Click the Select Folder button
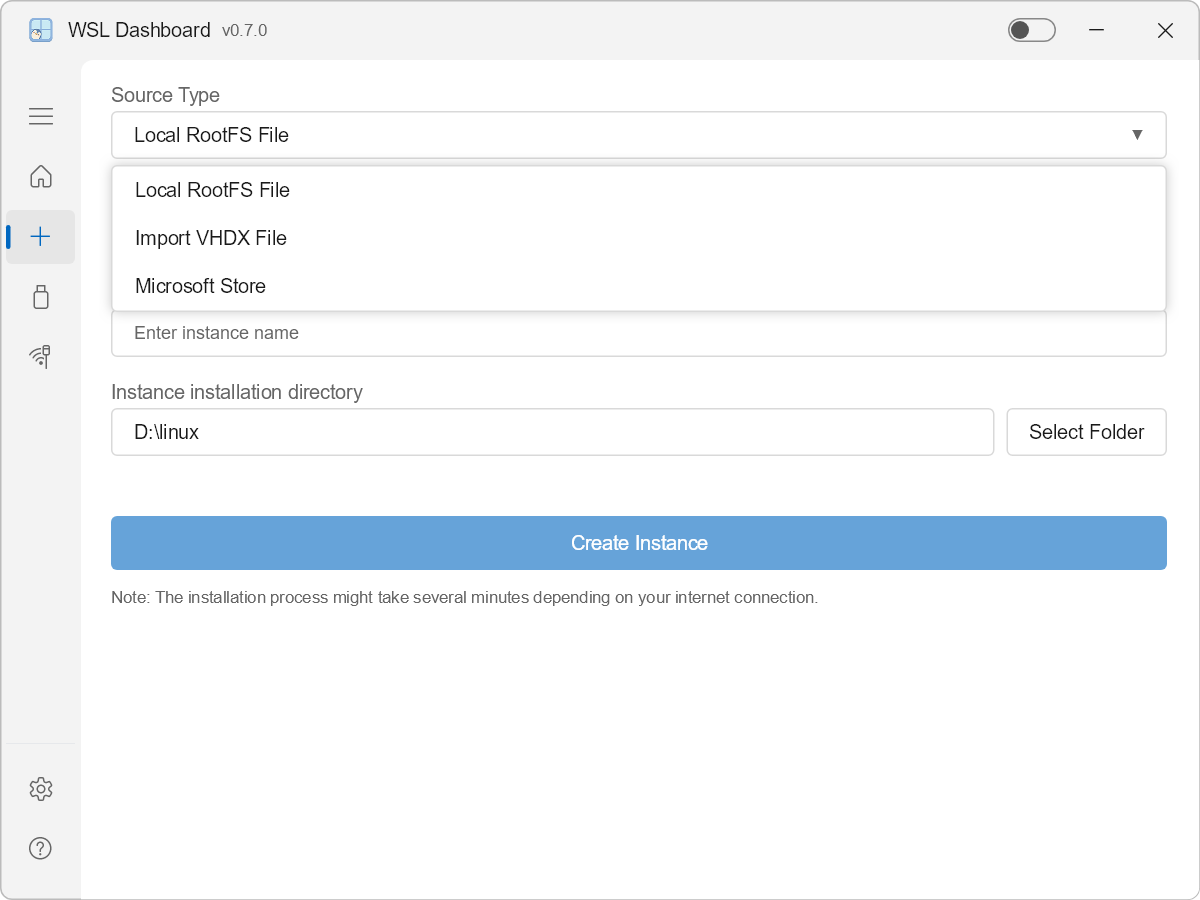Viewport: 1200px width, 900px height. (1086, 432)
